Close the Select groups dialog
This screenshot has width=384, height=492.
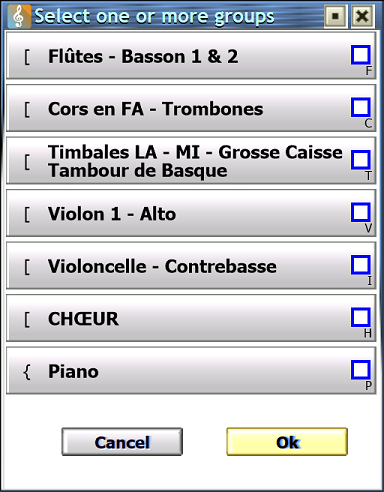362,16
